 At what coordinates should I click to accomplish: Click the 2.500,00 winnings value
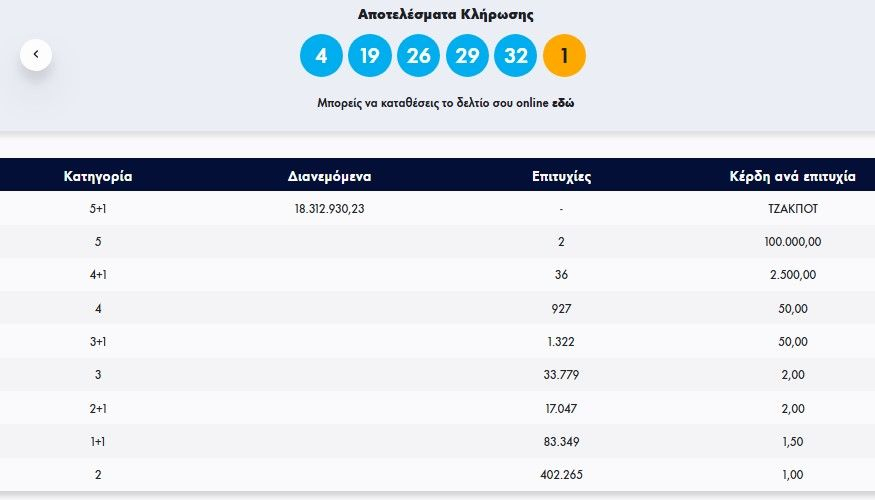pyautogui.click(x=793, y=275)
